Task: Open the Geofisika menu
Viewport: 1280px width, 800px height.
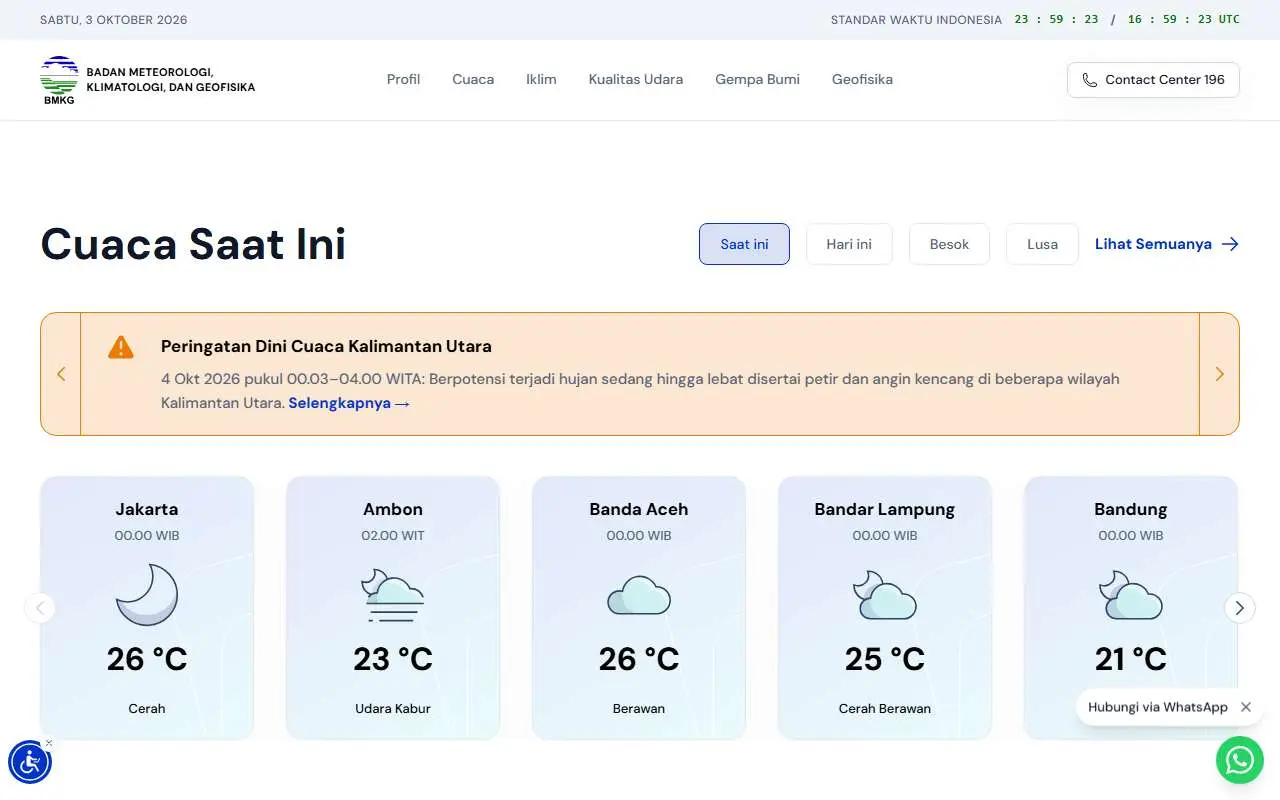Action: click(x=862, y=79)
